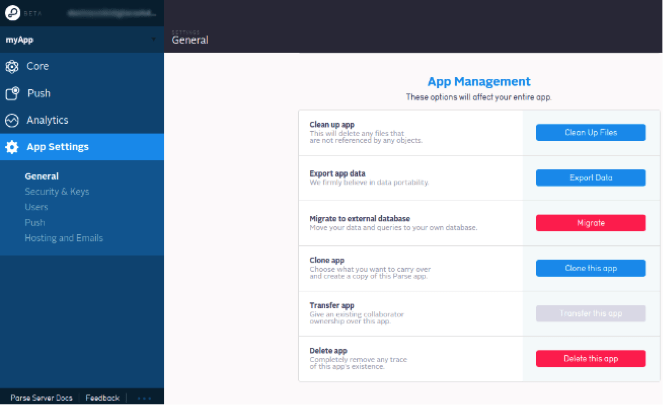This screenshot has height=405, width=663.
Task: Click the Clean Up Files button
Action: coord(590,132)
